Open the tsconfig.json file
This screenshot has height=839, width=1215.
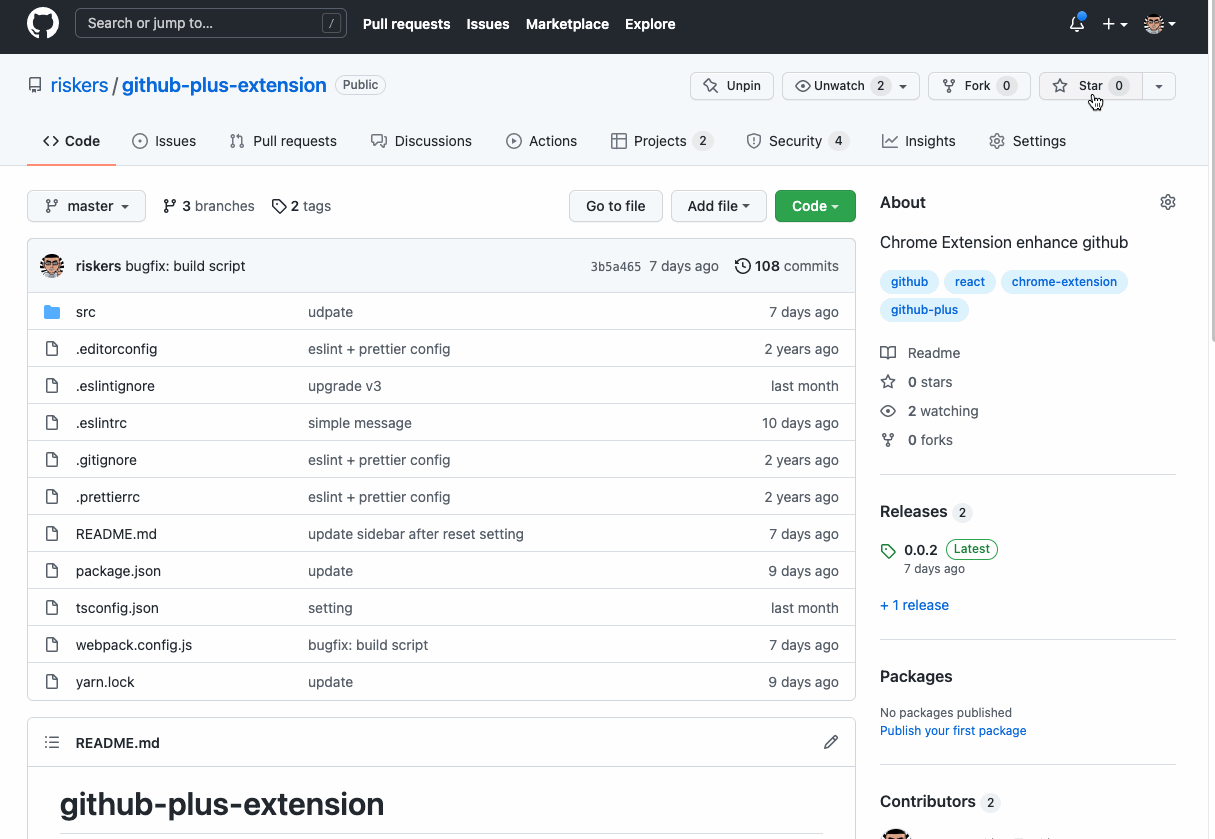click(117, 608)
